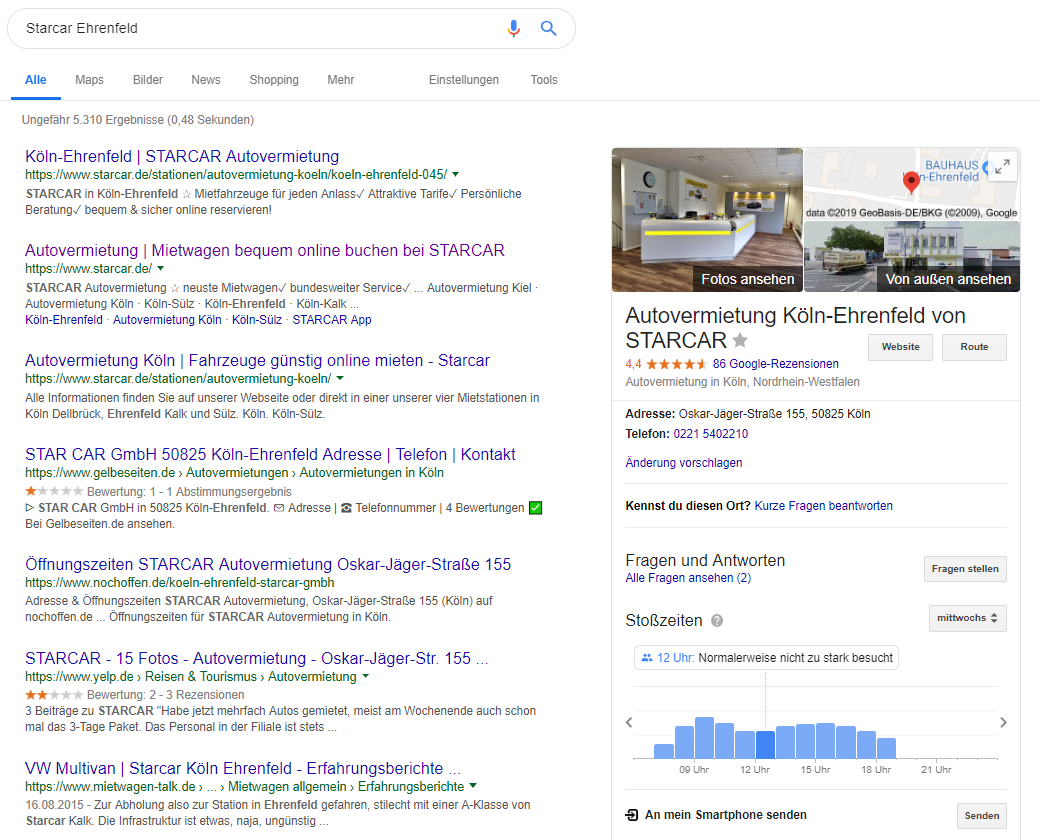The image size is (1040, 840).
Task: Show next day in Stoßzeiten chart
Action: tap(1003, 722)
